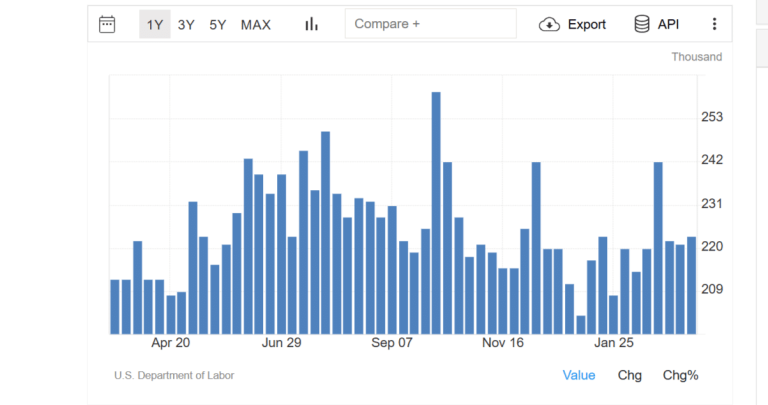Select the rightmost bar in the chart
This screenshot has height=405, width=768.
pyautogui.click(x=691, y=285)
